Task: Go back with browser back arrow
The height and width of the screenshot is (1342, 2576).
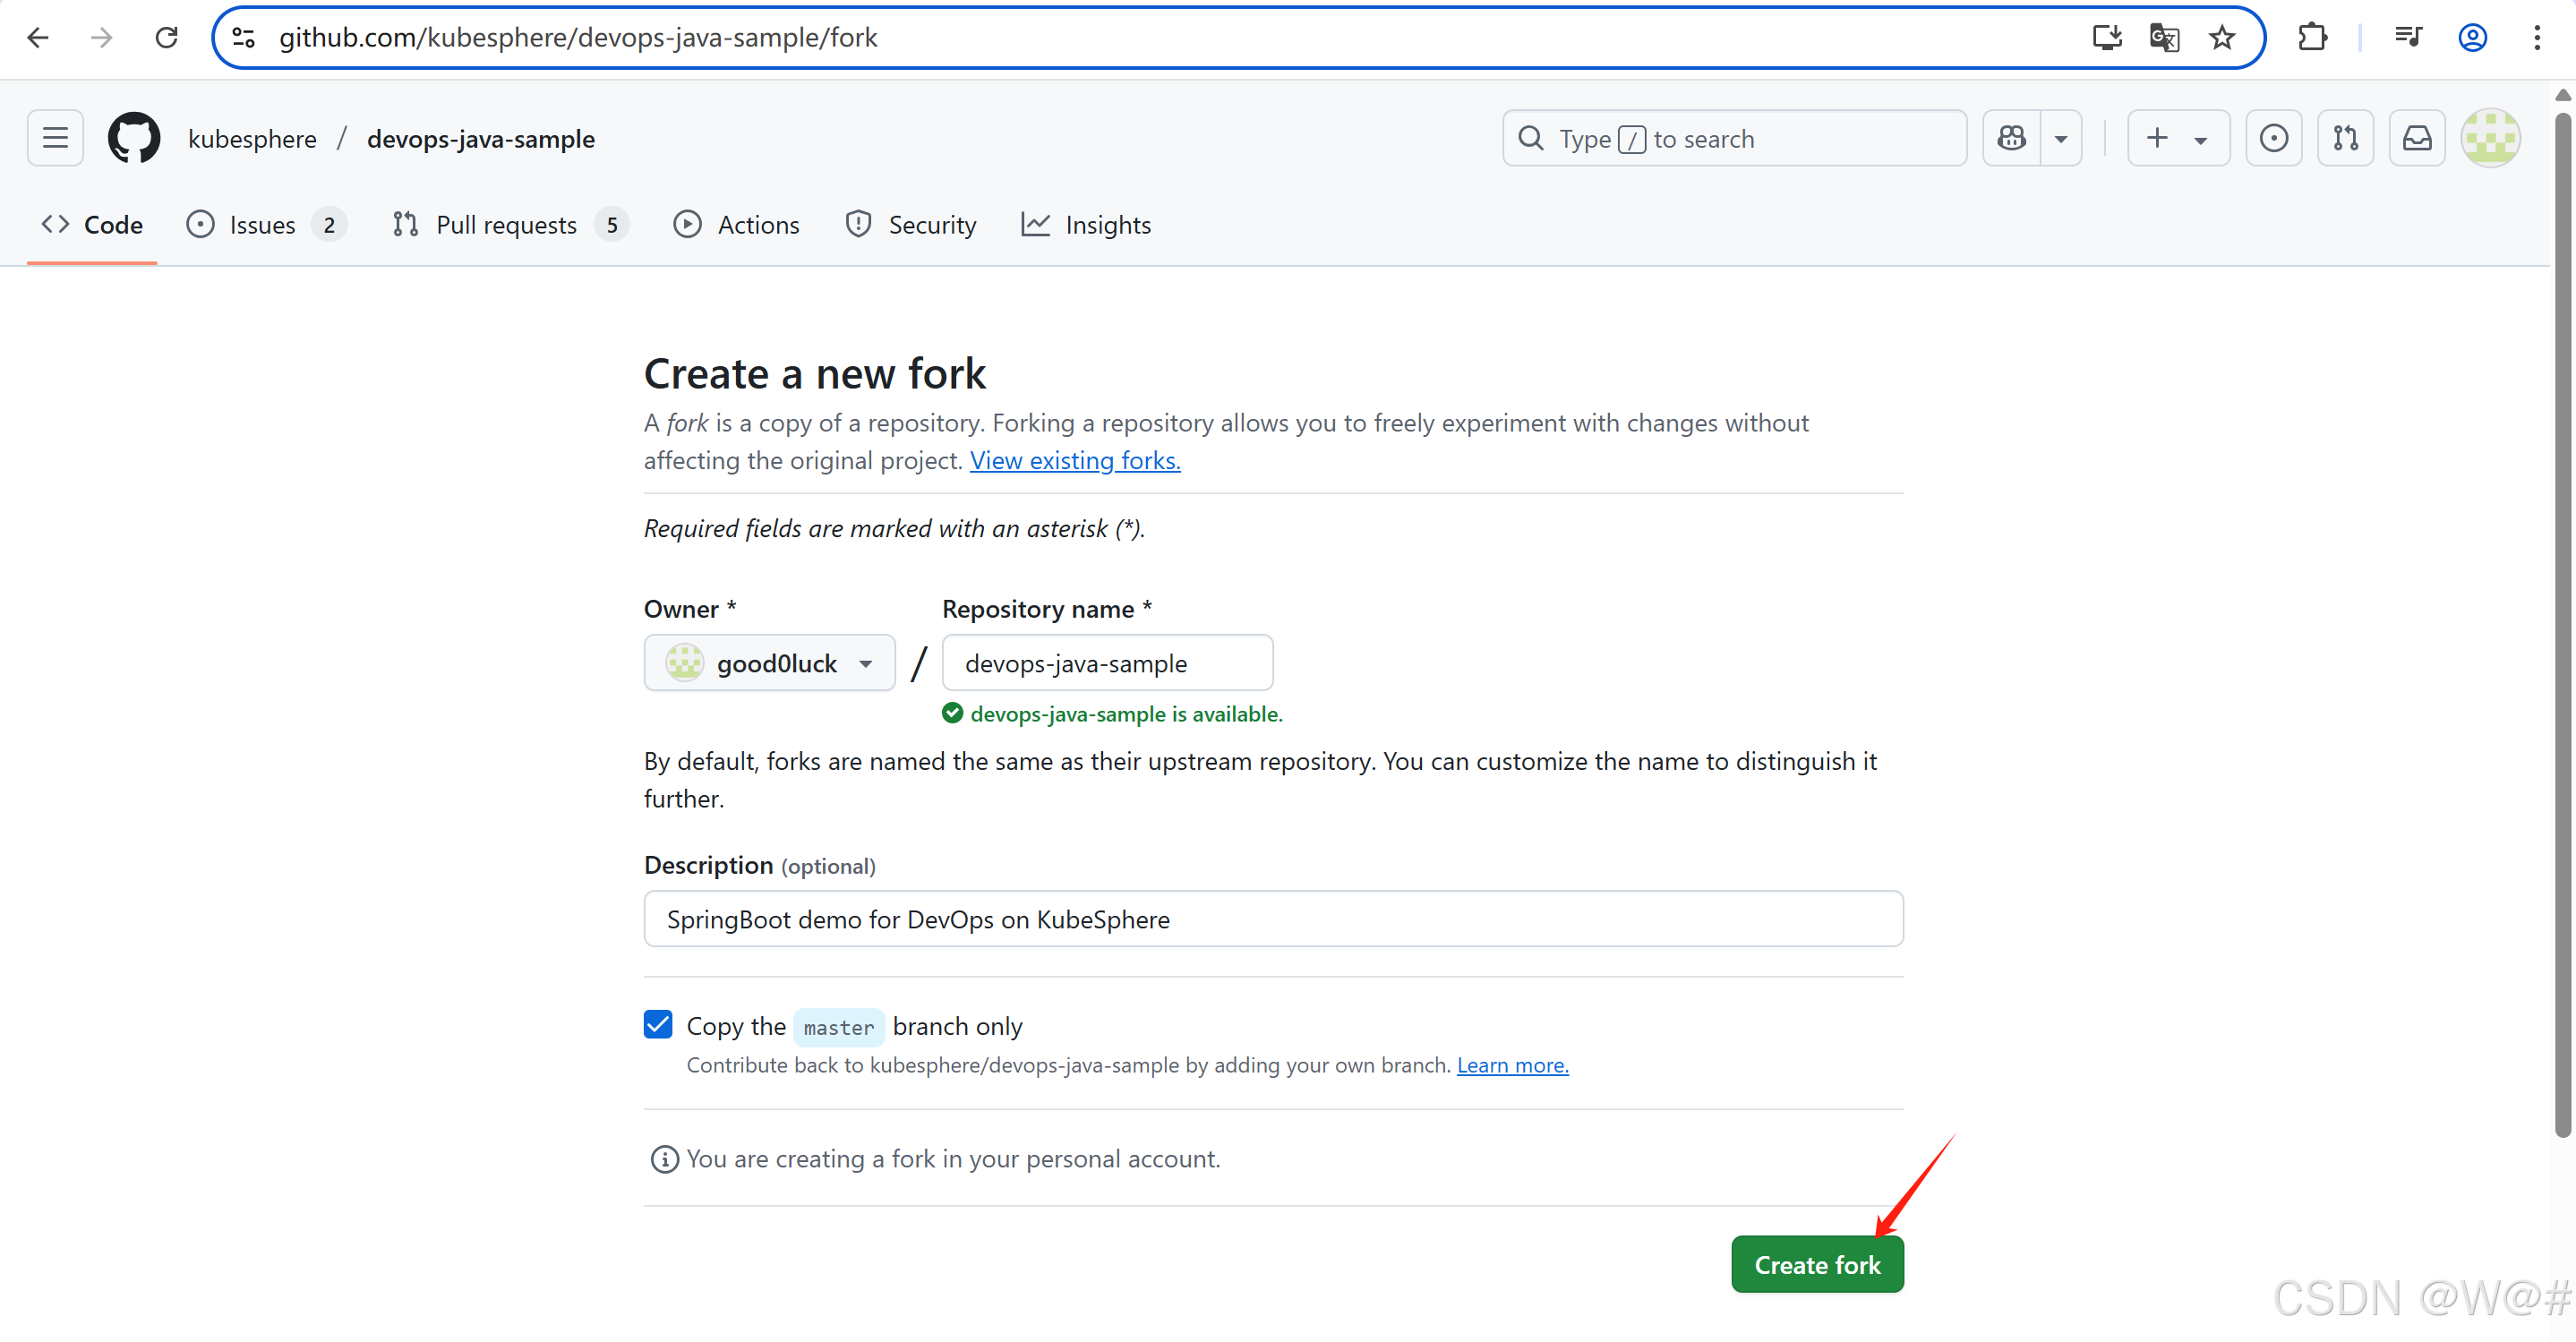Action: coord(38,38)
